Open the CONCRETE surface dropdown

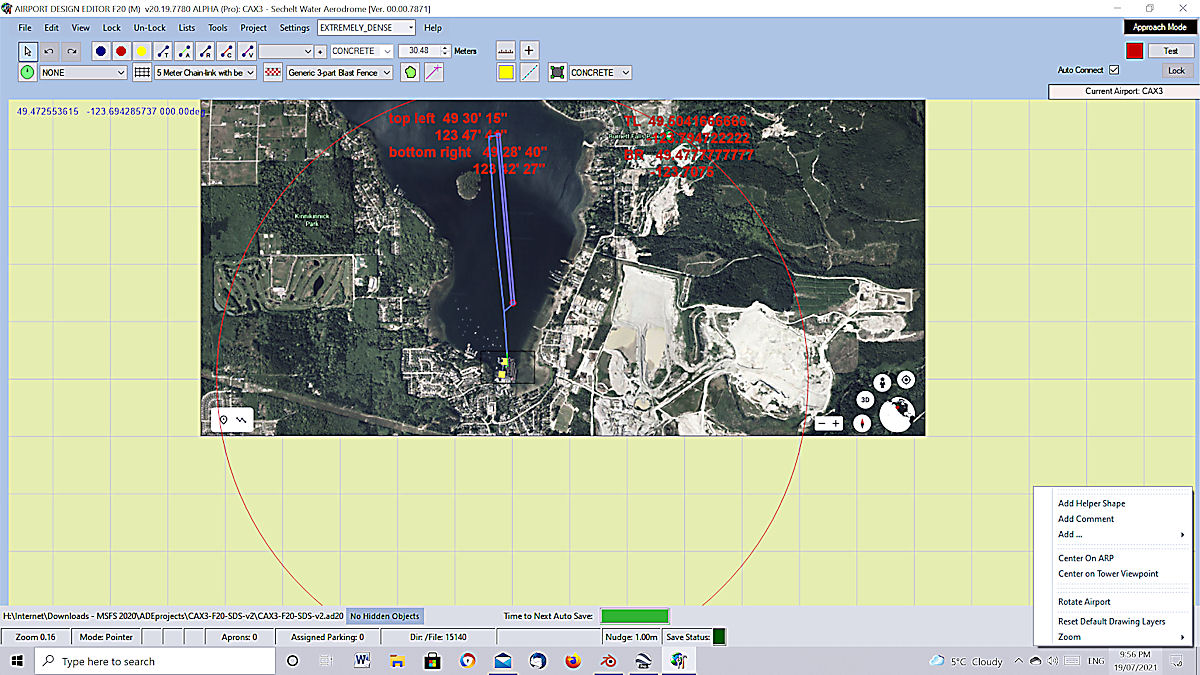pos(361,50)
